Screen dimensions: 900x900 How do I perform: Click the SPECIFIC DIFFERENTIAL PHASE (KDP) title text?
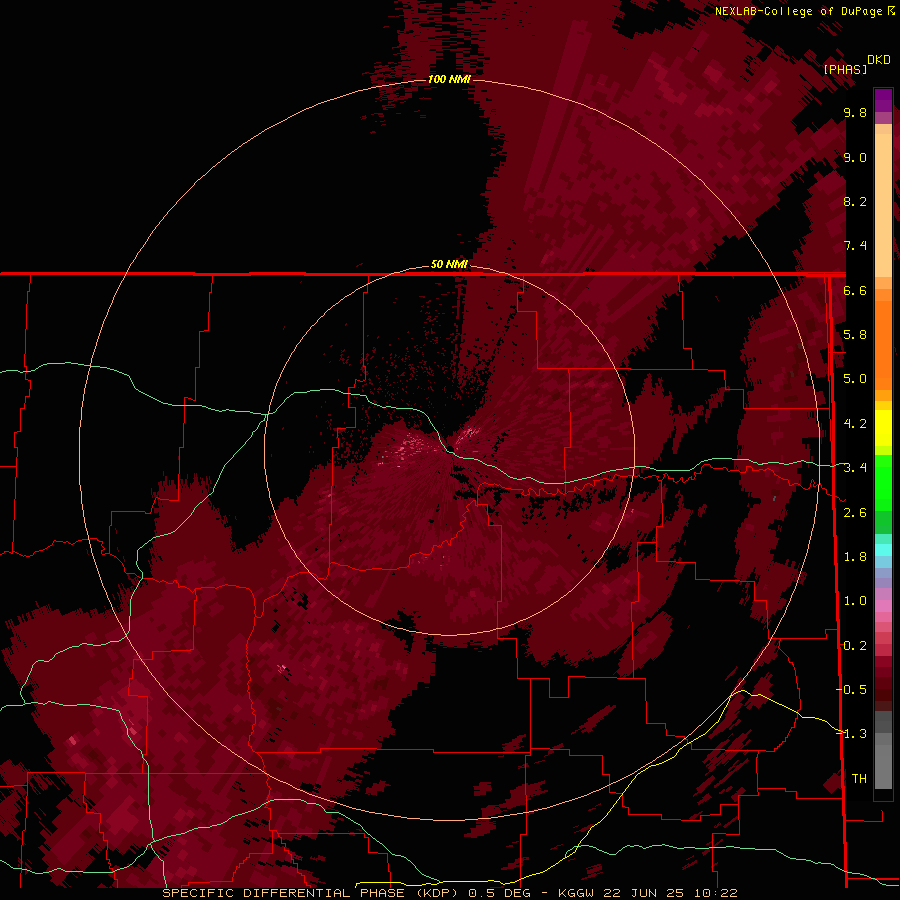pyautogui.click(x=312, y=893)
